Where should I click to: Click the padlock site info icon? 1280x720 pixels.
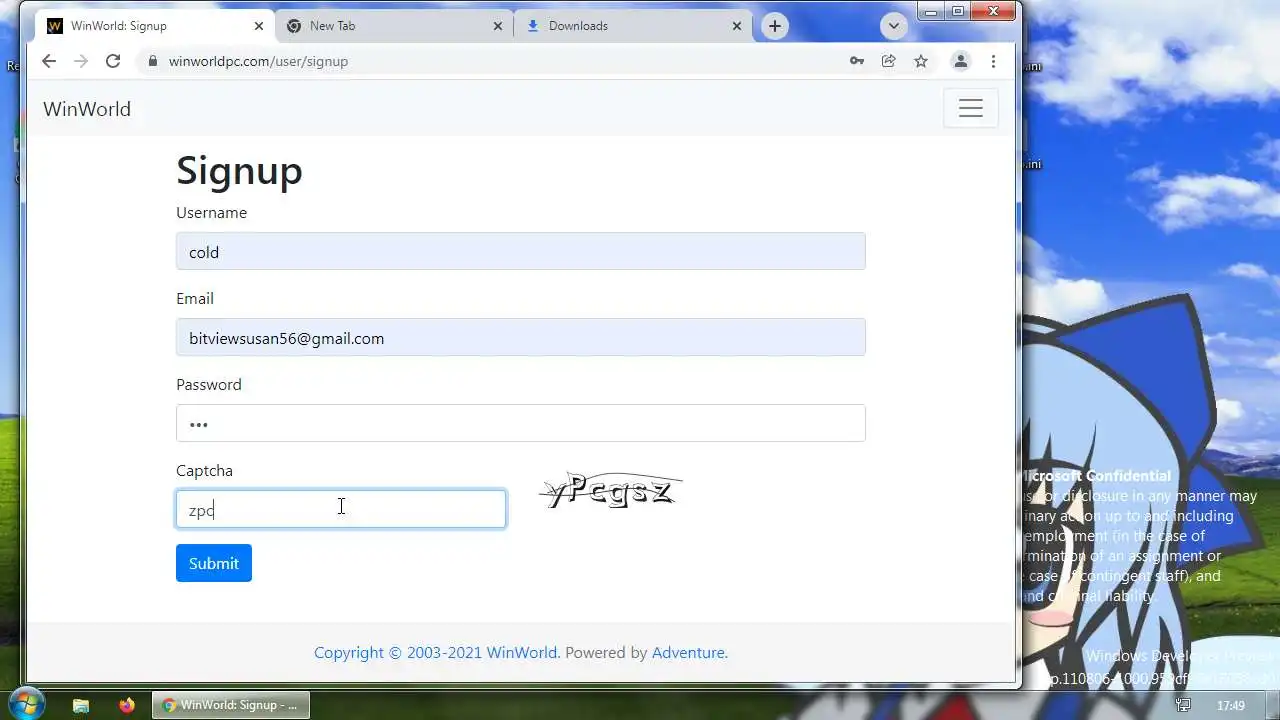click(153, 61)
